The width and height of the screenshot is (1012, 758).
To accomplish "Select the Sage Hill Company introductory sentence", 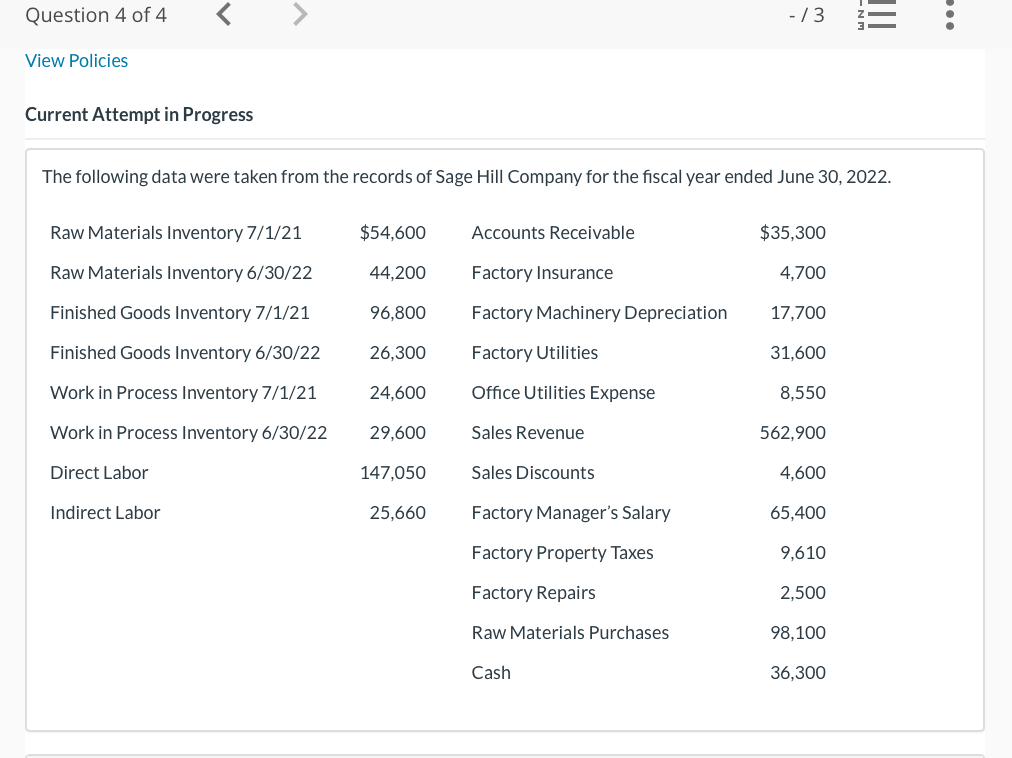I will pyautogui.click(x=467, y=177).
